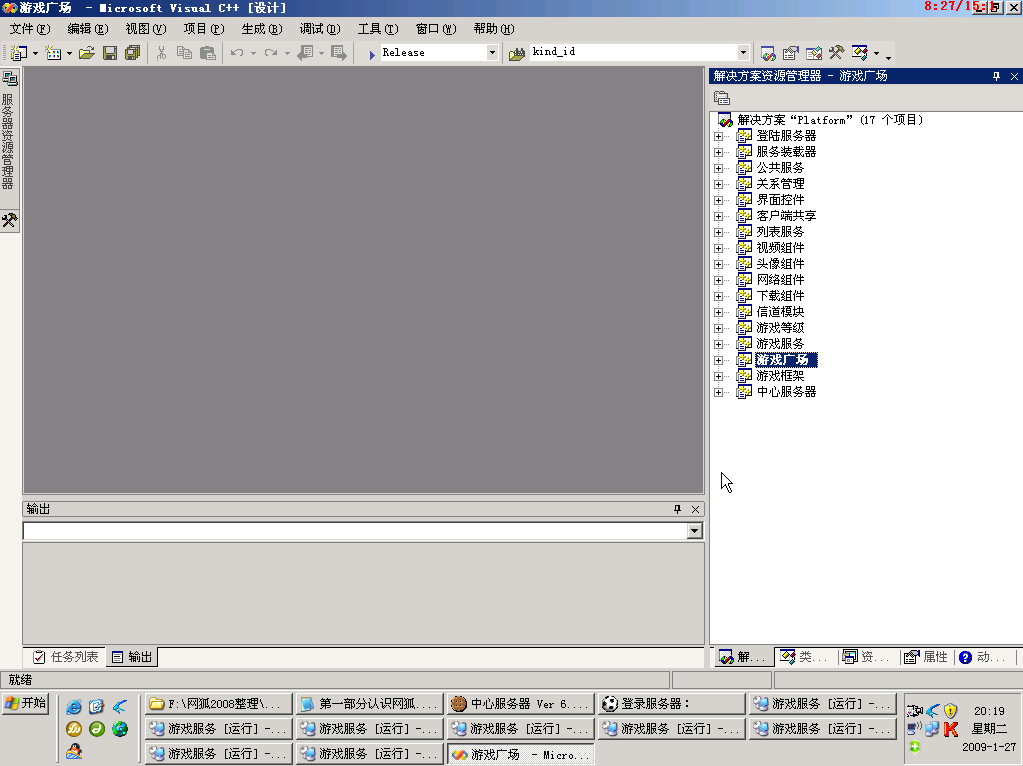Expand the 登陆服务器 project node
1023x766 pixels.
tap(718, 136)
